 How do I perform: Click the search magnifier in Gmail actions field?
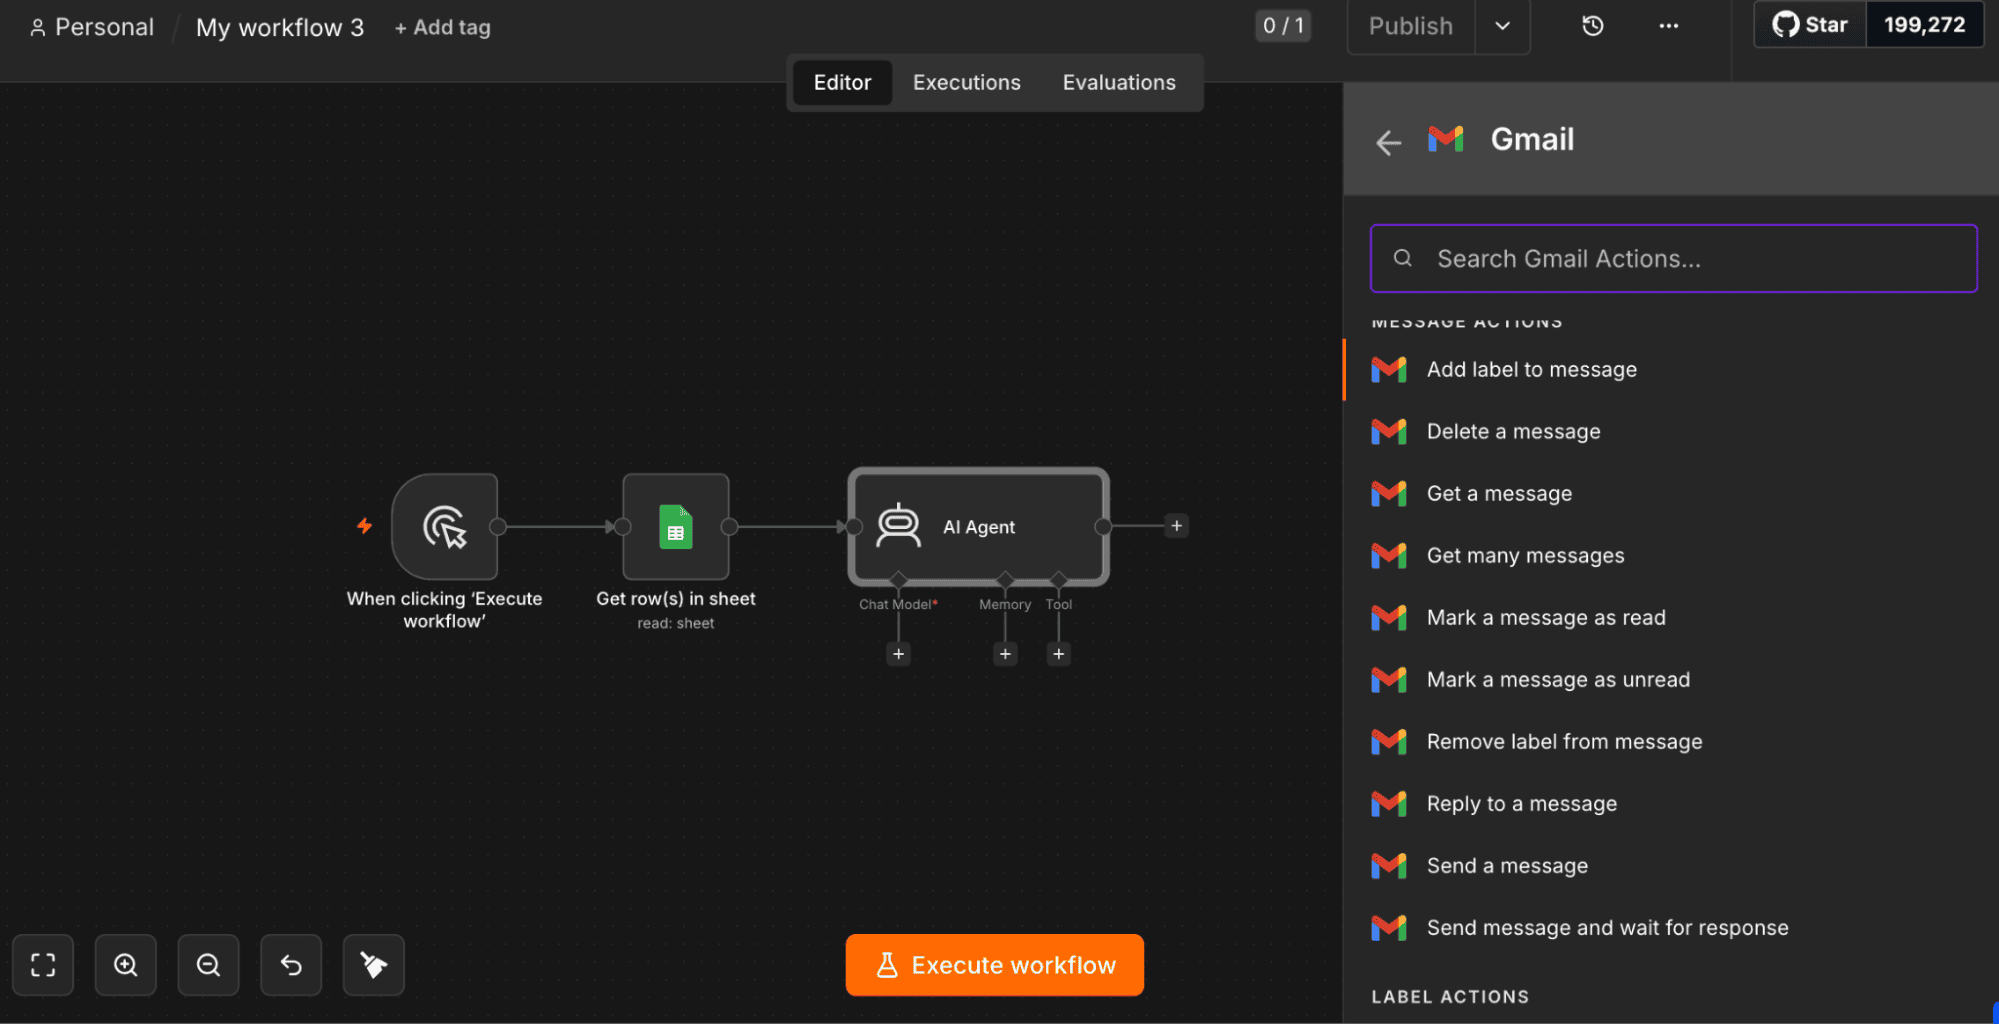[1403, 258]
